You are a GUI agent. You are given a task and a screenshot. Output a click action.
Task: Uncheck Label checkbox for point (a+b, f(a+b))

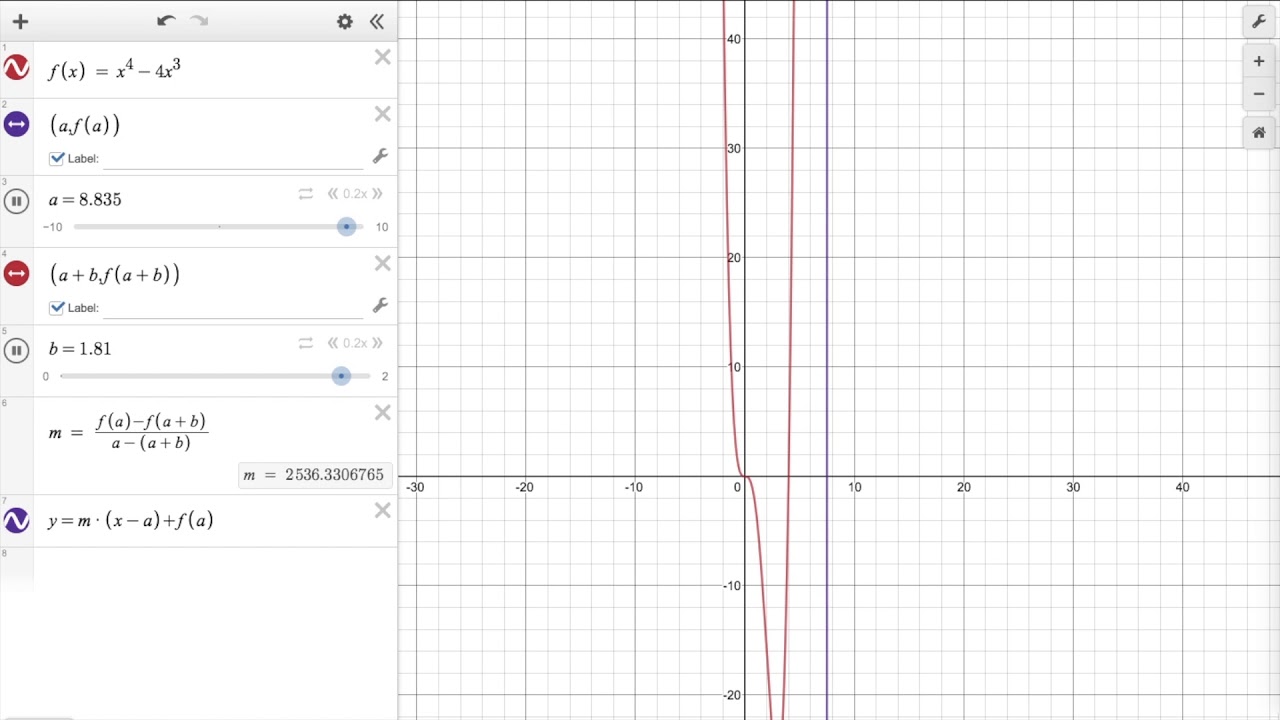tap(57, 307)
